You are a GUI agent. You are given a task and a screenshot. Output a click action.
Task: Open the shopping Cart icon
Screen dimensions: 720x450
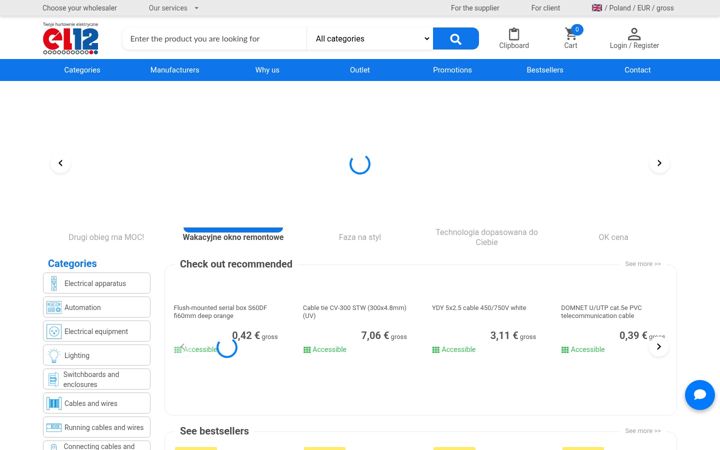(571, 34)
